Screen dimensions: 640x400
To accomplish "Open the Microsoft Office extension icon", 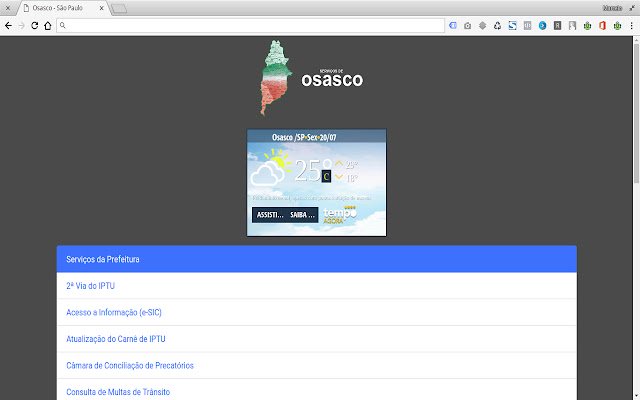I will click(x=602, y=26).
